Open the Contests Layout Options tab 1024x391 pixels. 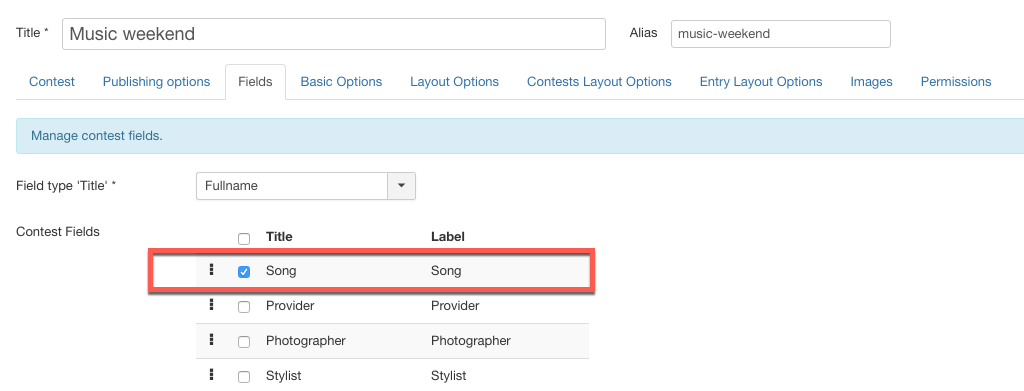coord(599,82)
